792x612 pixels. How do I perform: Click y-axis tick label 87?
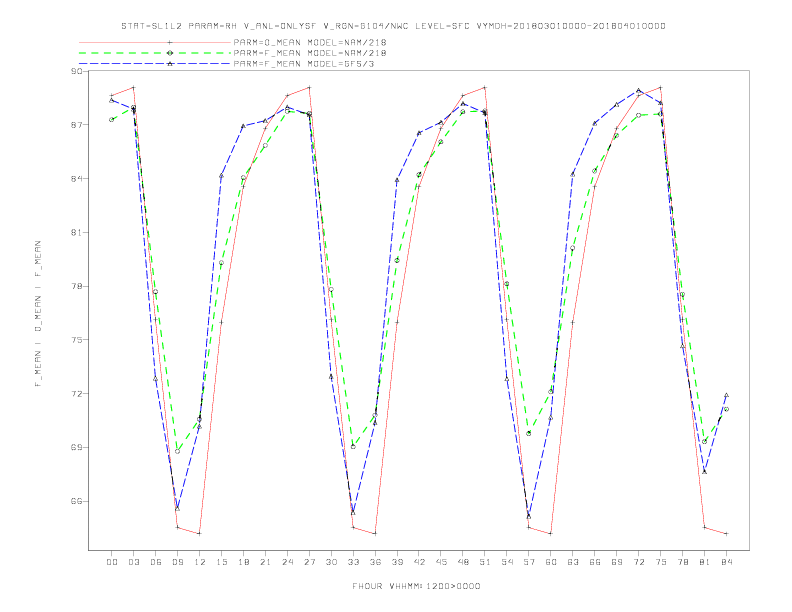[x=76, y=125]
